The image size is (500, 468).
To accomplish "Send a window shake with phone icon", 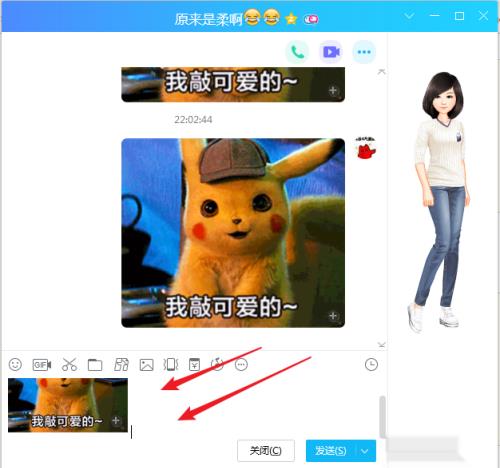I will 171,365.
